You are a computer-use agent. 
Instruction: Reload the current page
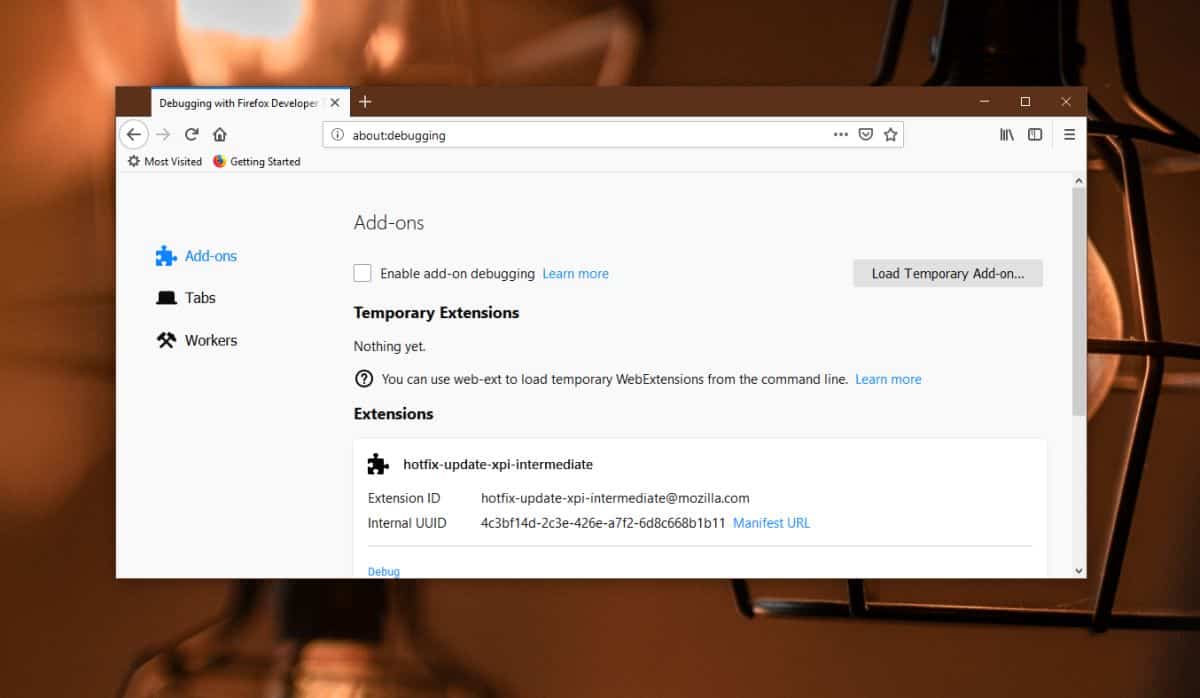click(192, 134)
